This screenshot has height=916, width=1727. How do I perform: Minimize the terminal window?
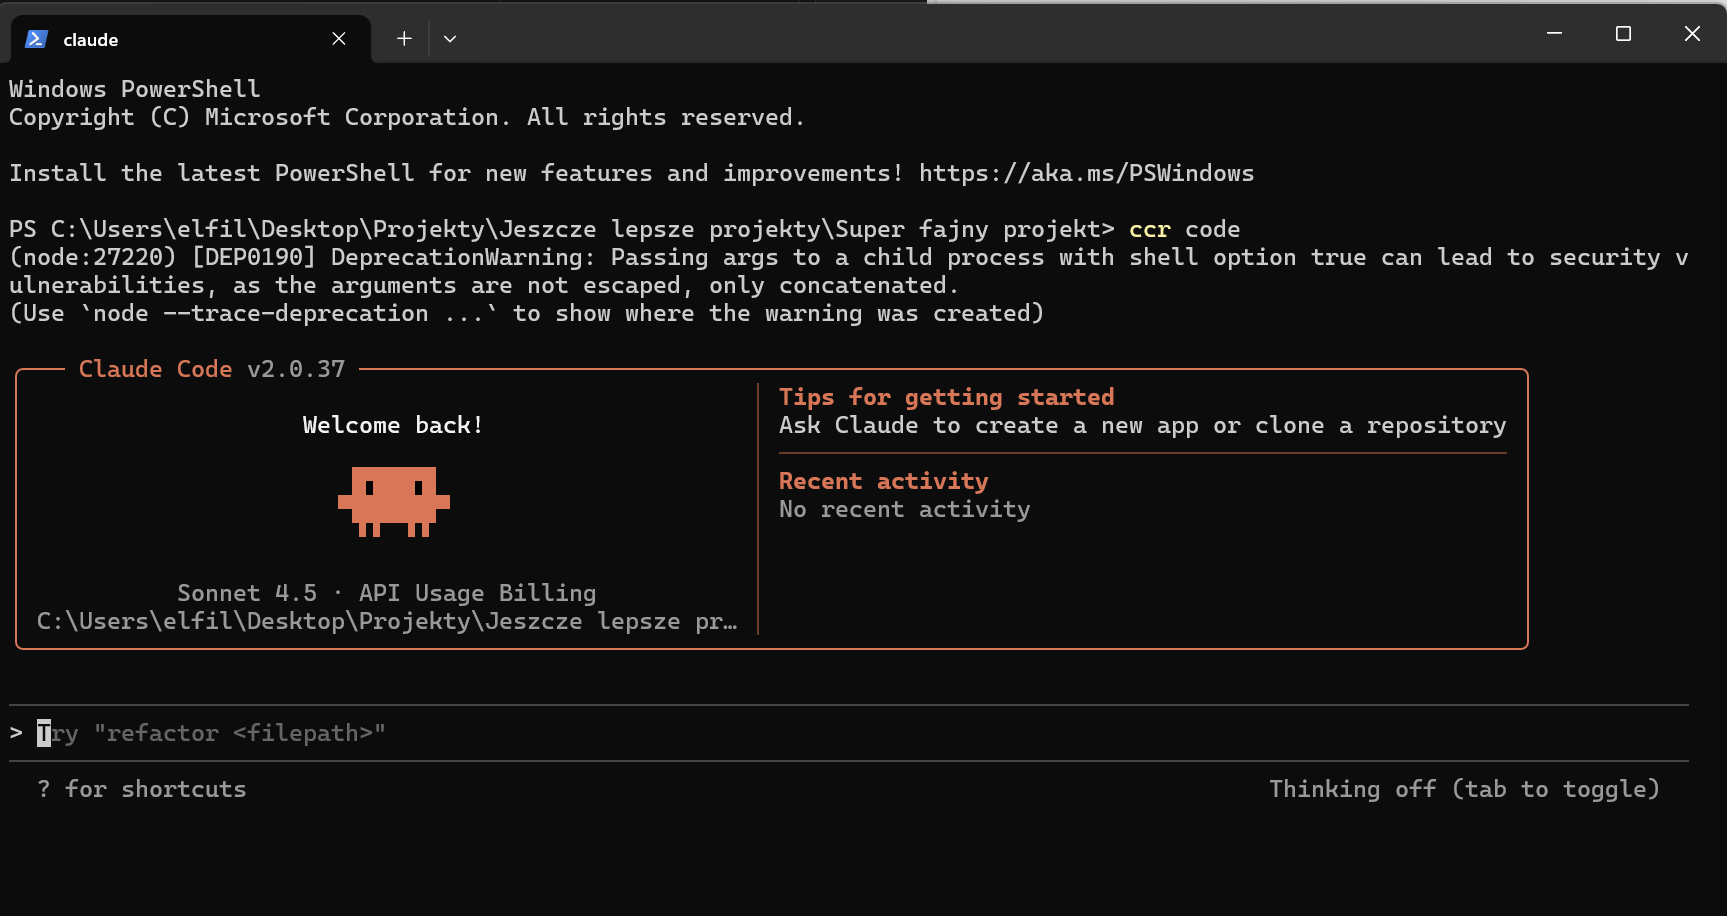coord(1554,33)
